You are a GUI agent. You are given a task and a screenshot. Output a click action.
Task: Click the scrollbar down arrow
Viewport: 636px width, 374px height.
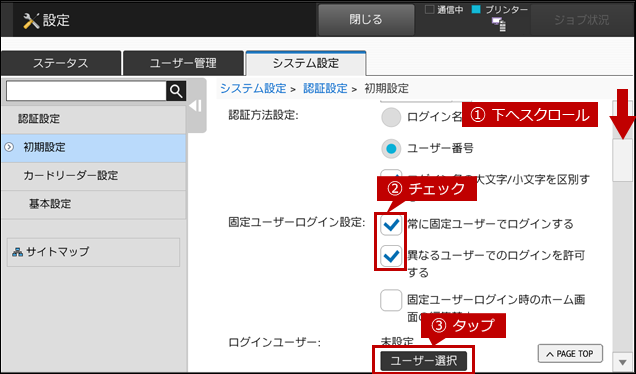[x=622, y=362]
